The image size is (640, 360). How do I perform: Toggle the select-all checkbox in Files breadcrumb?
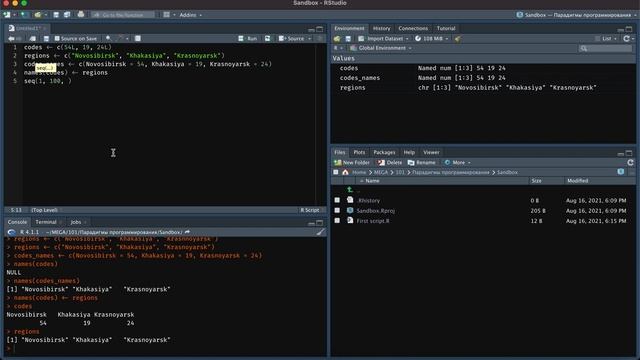(336, 172)
